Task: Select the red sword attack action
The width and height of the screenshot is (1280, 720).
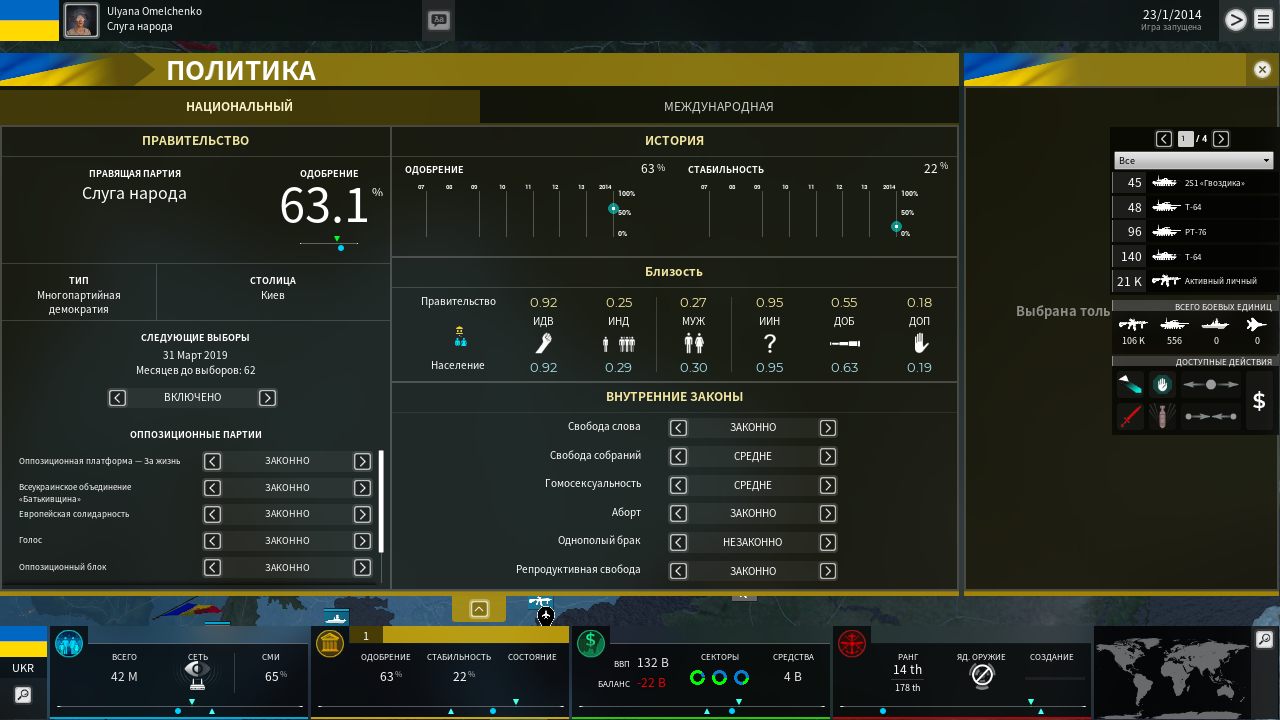Action: point(1130,416)
